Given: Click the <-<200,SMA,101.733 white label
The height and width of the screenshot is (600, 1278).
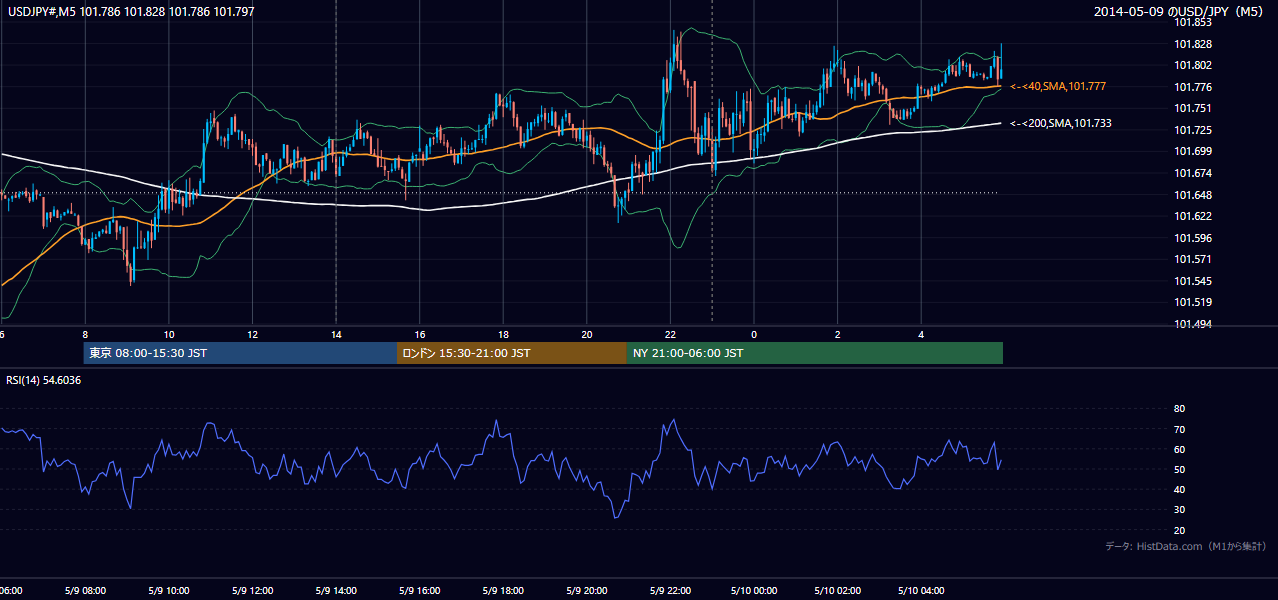Looking at the screenshot, I should pos(1061,123).
